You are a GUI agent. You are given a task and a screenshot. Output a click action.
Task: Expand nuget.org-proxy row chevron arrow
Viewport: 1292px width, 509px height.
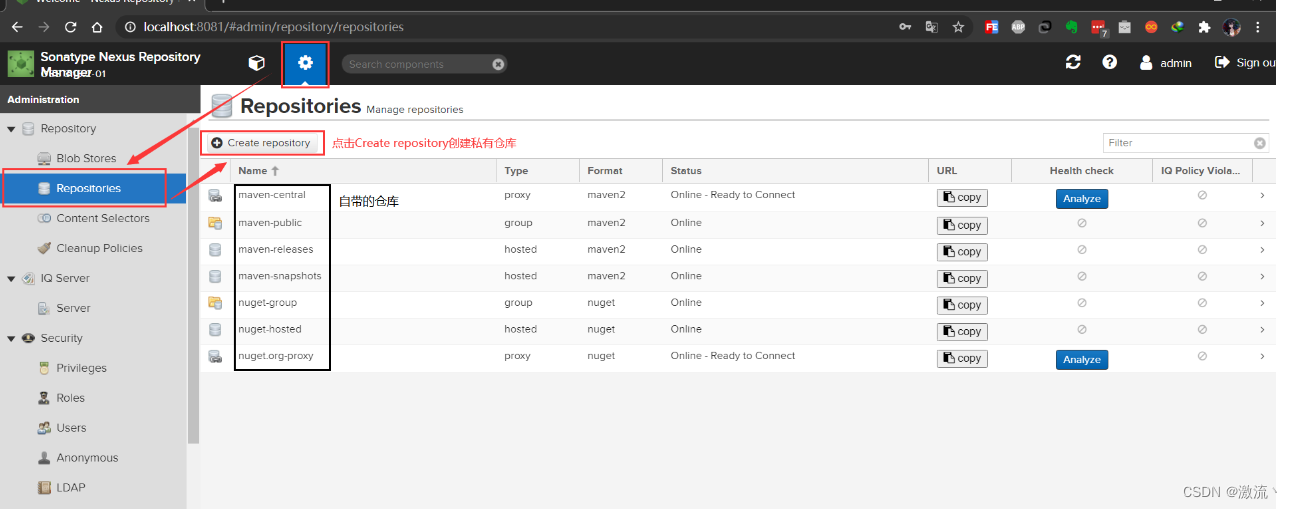tap(1263, 356)
